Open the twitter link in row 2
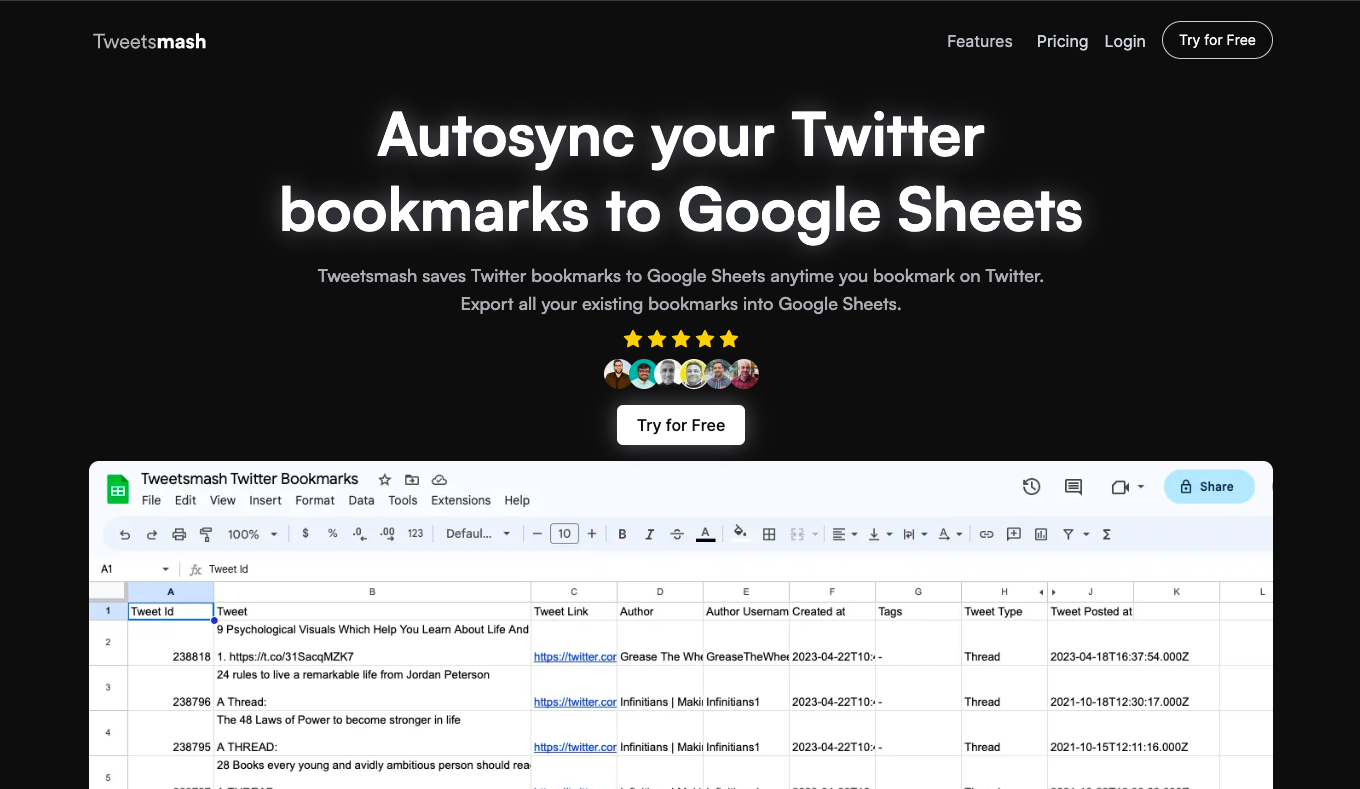 [x=575, y=657]
